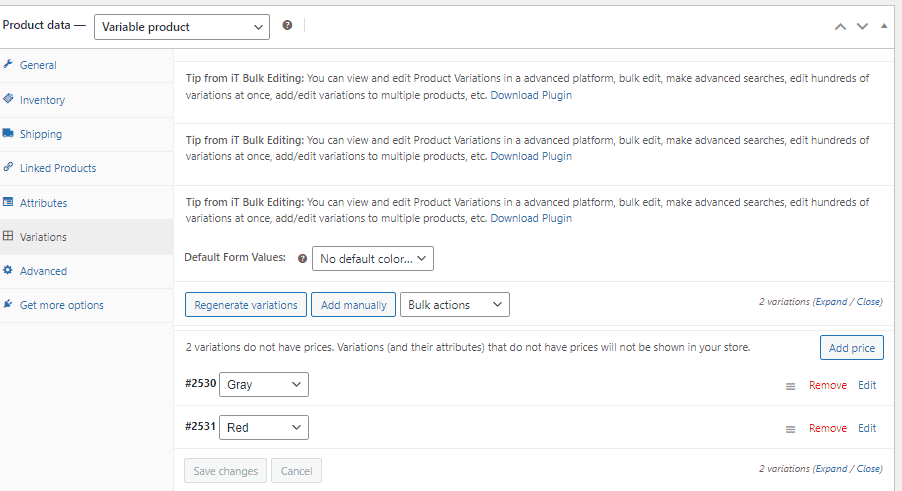
Task: Click drag handle icon for Red variation
Action: [x=790, y=429]
